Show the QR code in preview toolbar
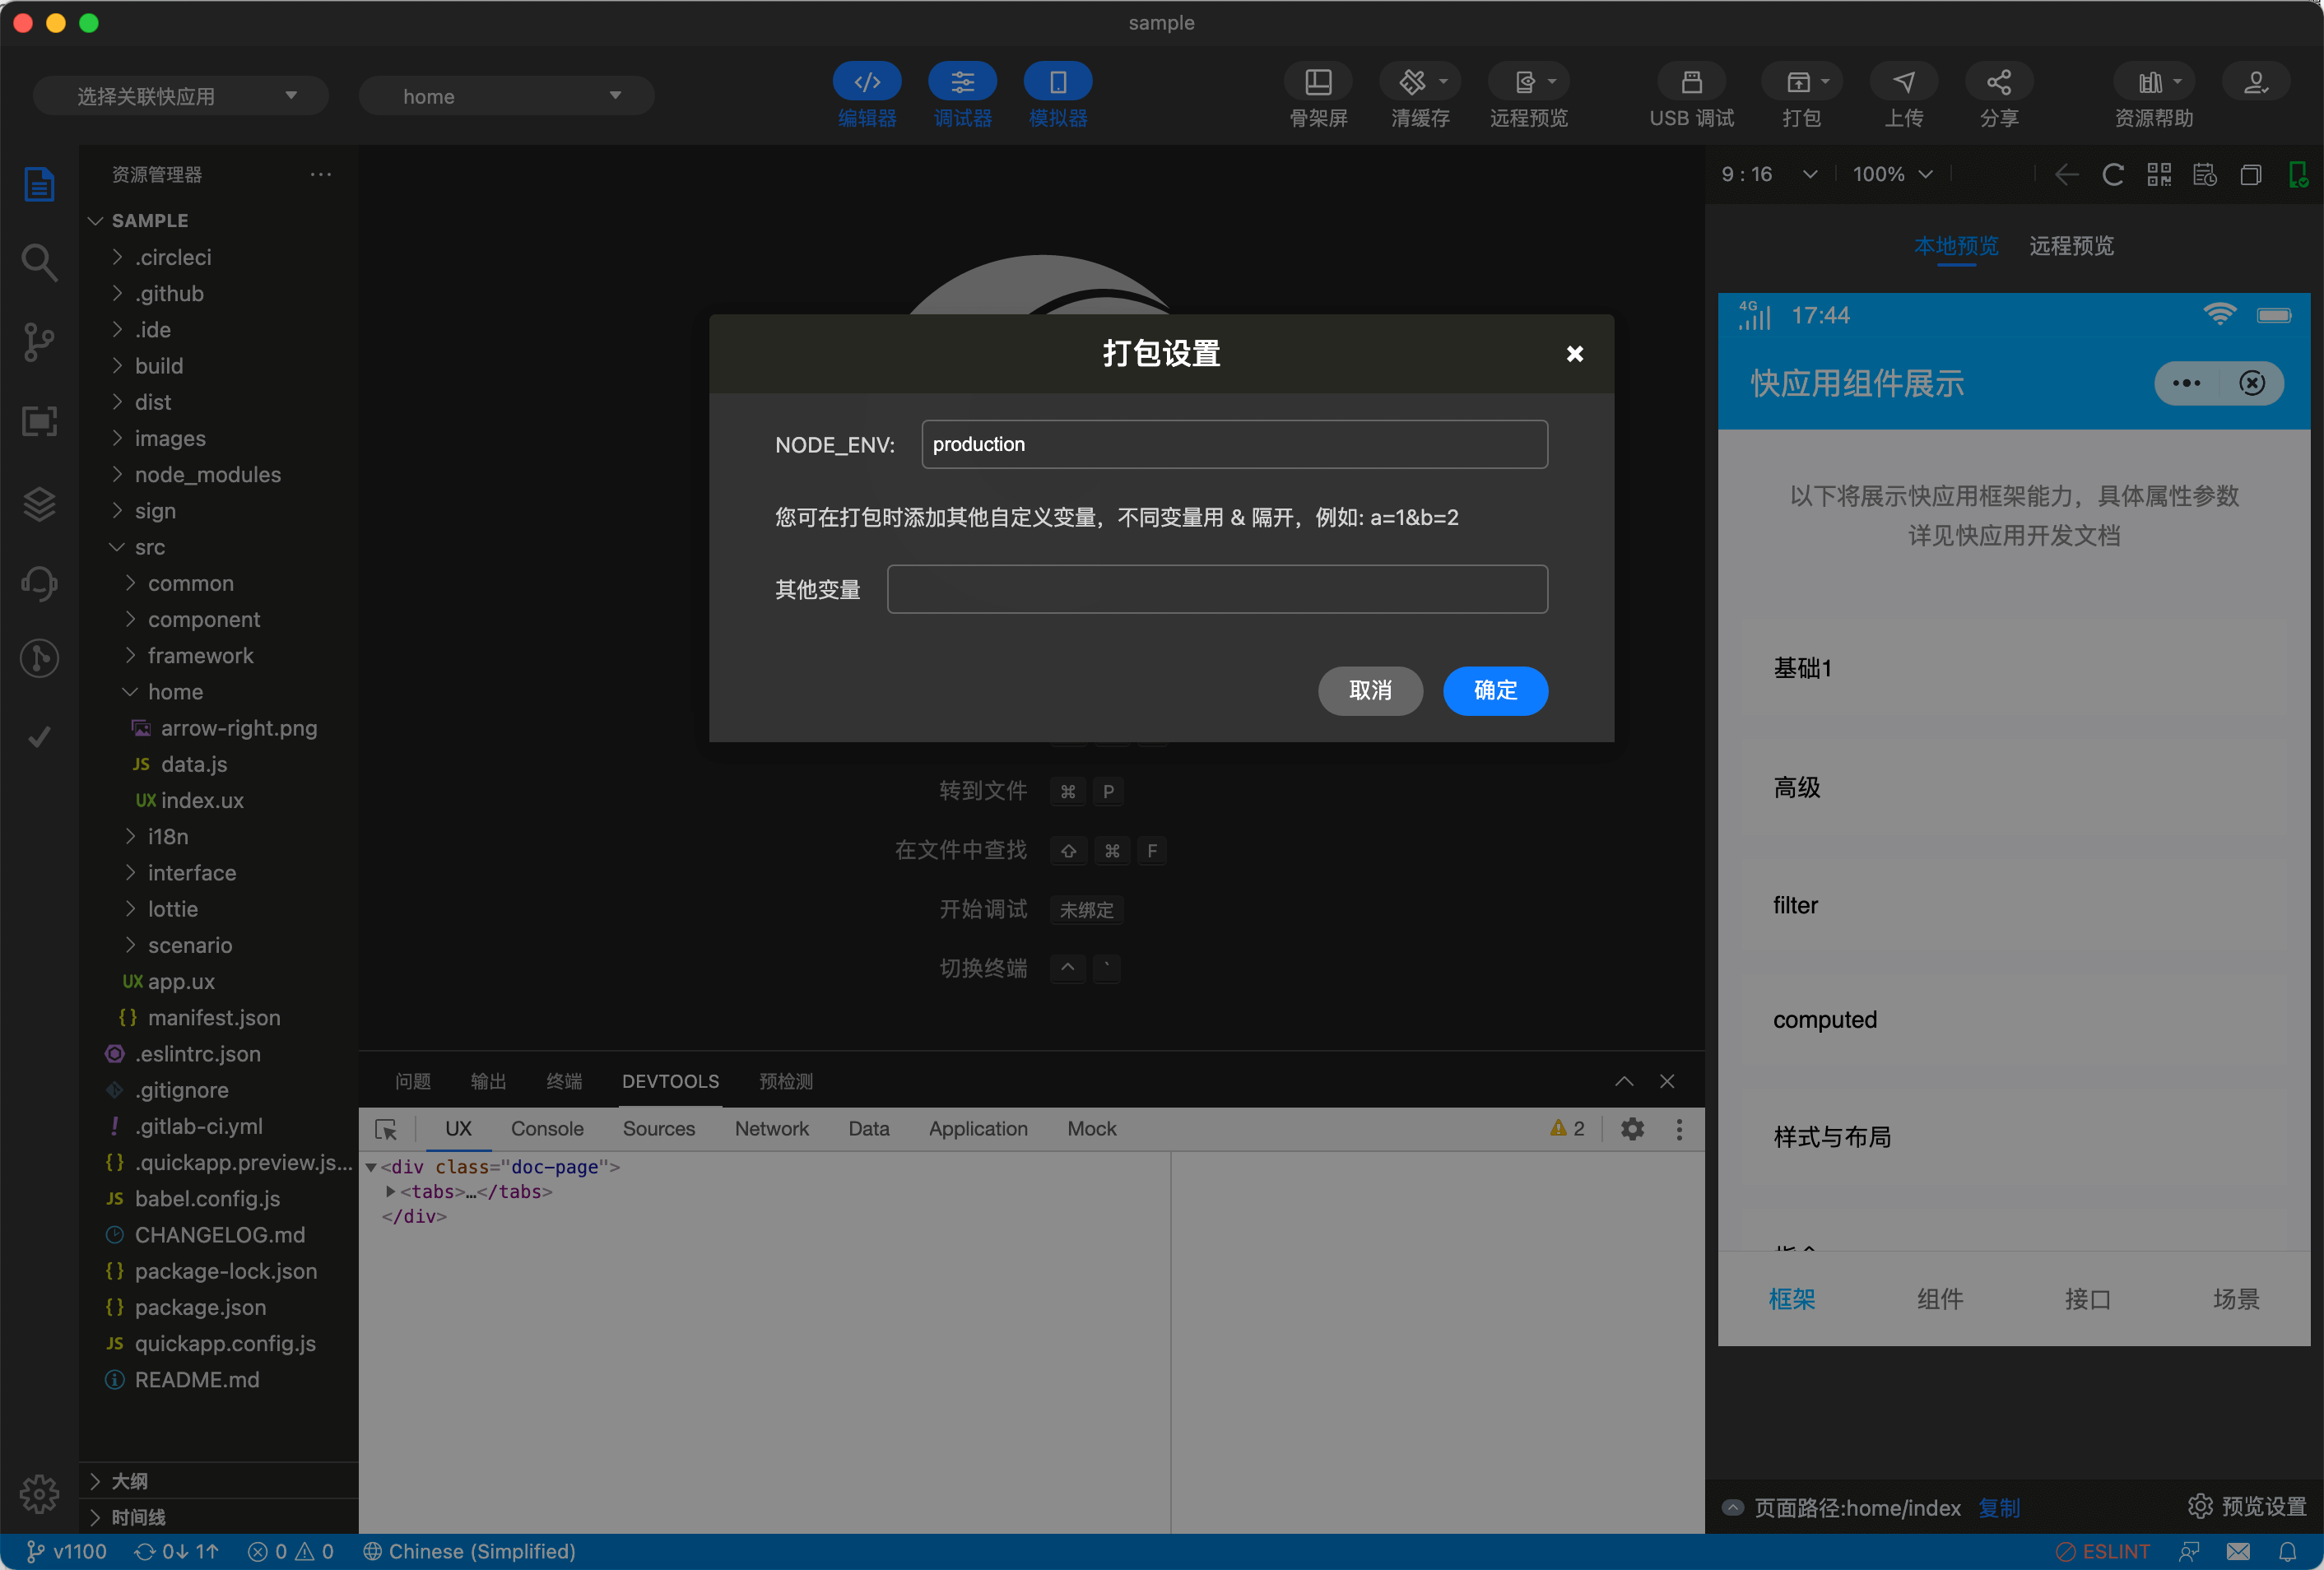Screen dimensions: 2324x1570 [2158, 174]
